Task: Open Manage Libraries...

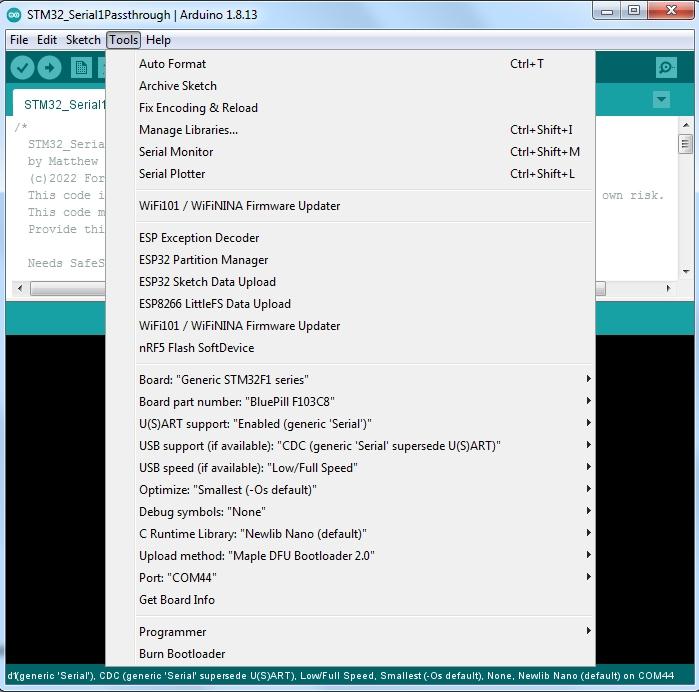Action: (350, 130)
